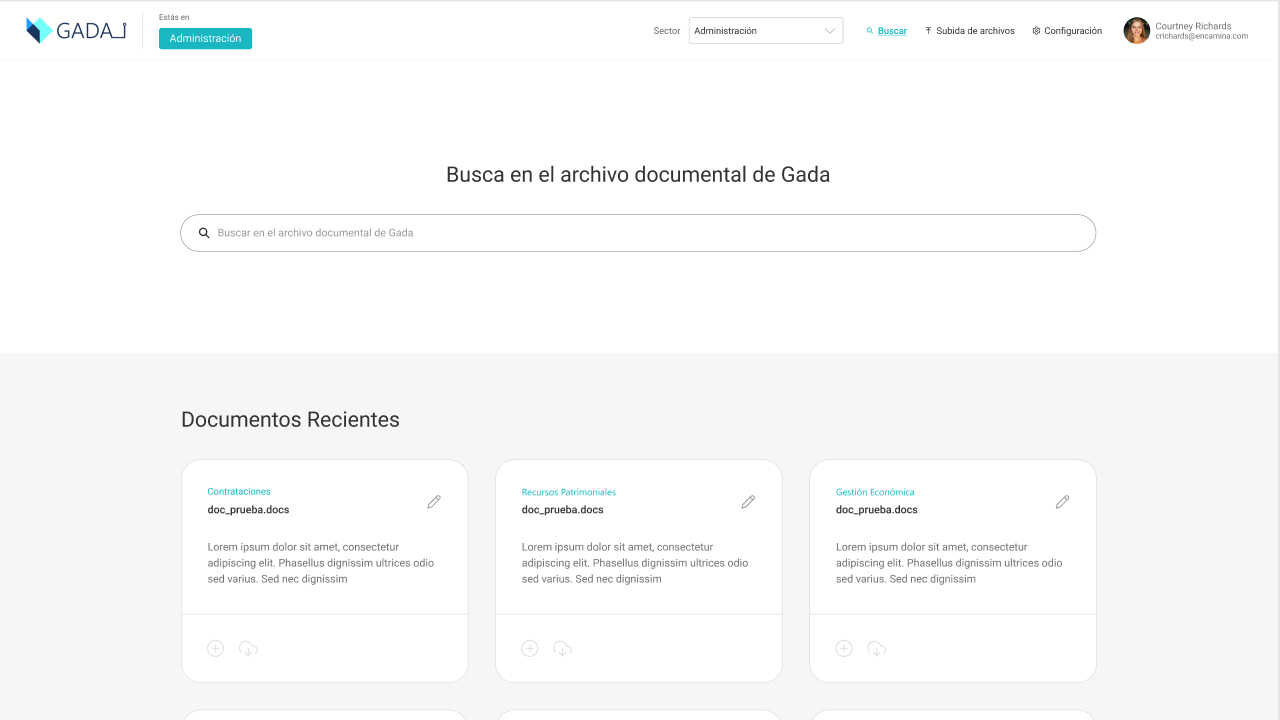The image size is (1280, 720).
Task: Open the Buscar menu item
Action: coord(887,31)
